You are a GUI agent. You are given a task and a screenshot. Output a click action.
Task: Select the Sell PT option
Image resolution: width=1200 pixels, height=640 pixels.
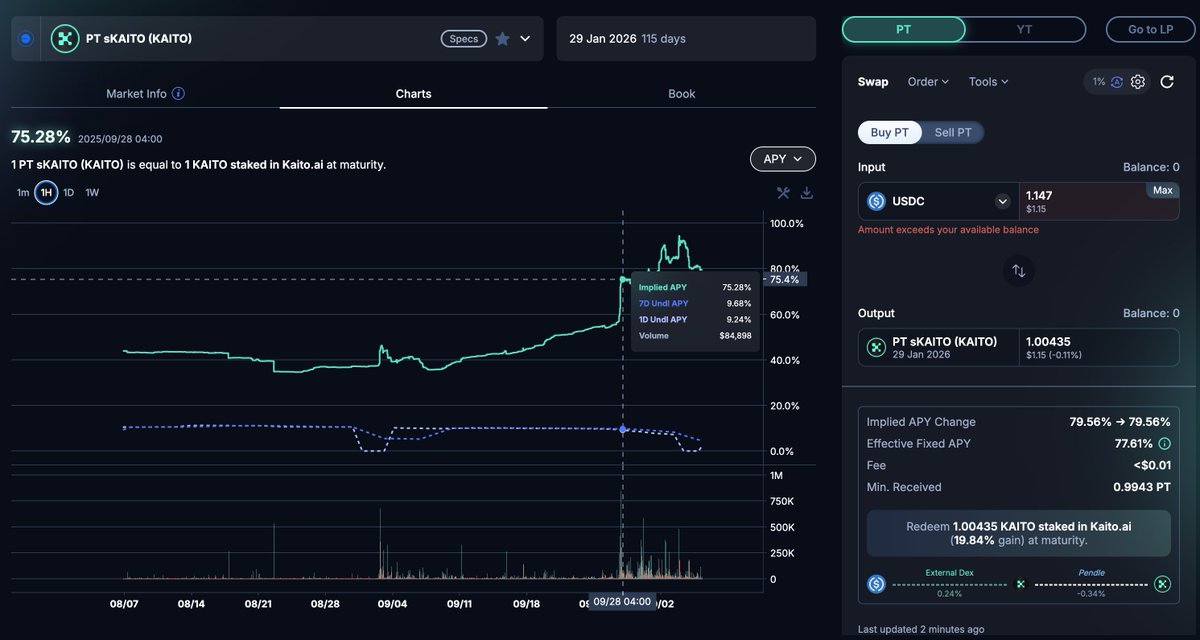pos(952,133)
